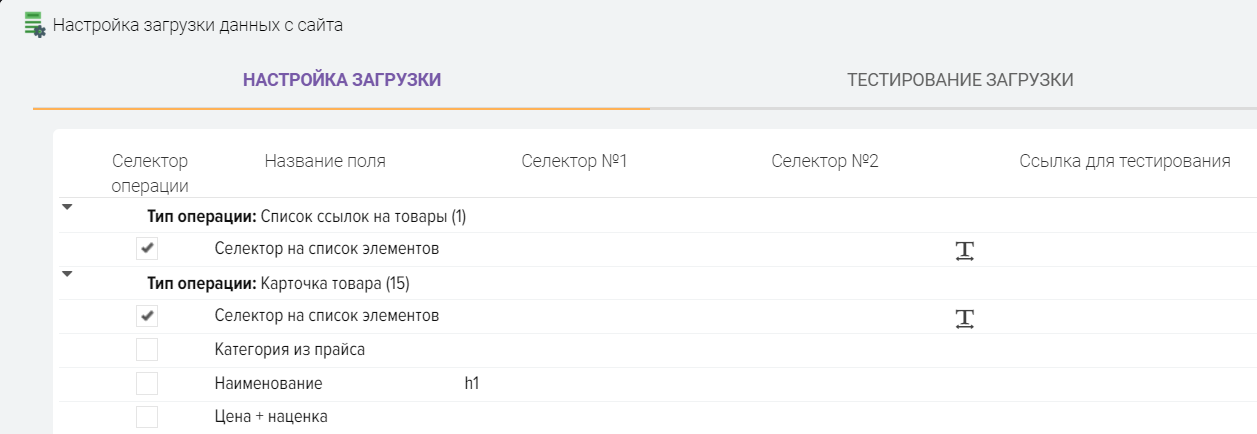Select the Категория из прайса row label
Viewport: 1257px width, 434px height.
289,351
